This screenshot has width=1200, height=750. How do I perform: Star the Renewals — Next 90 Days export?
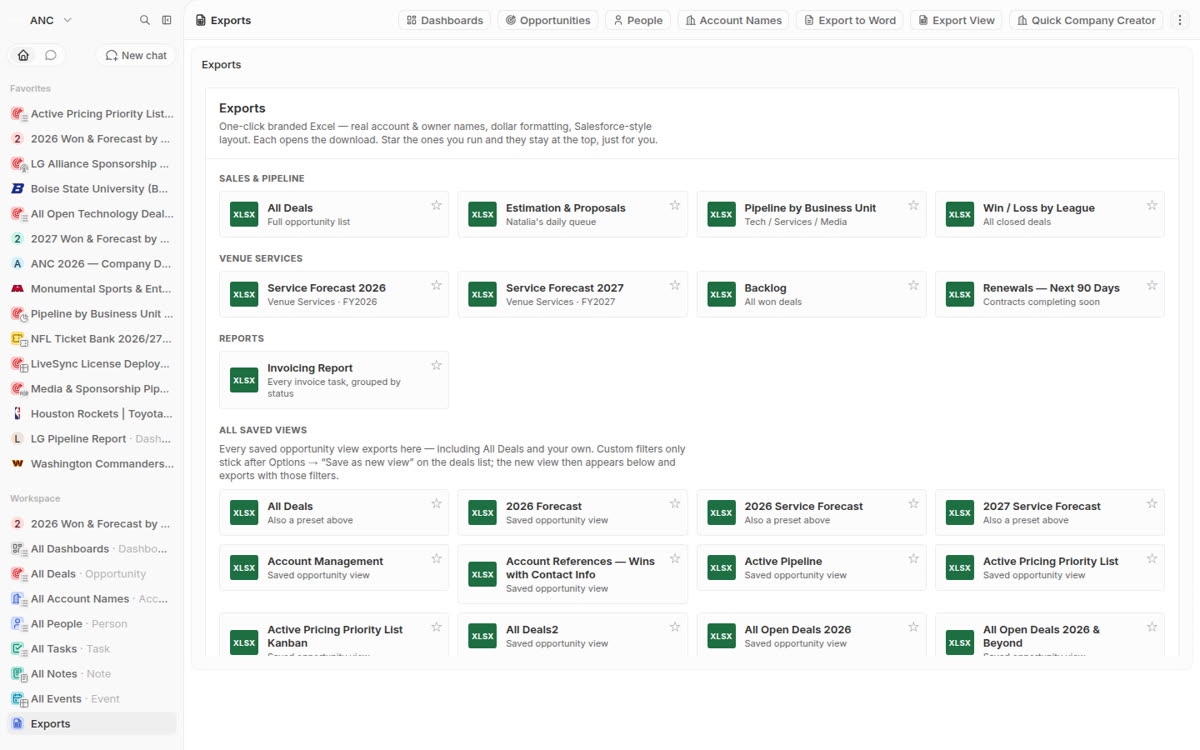(1152, 285)
